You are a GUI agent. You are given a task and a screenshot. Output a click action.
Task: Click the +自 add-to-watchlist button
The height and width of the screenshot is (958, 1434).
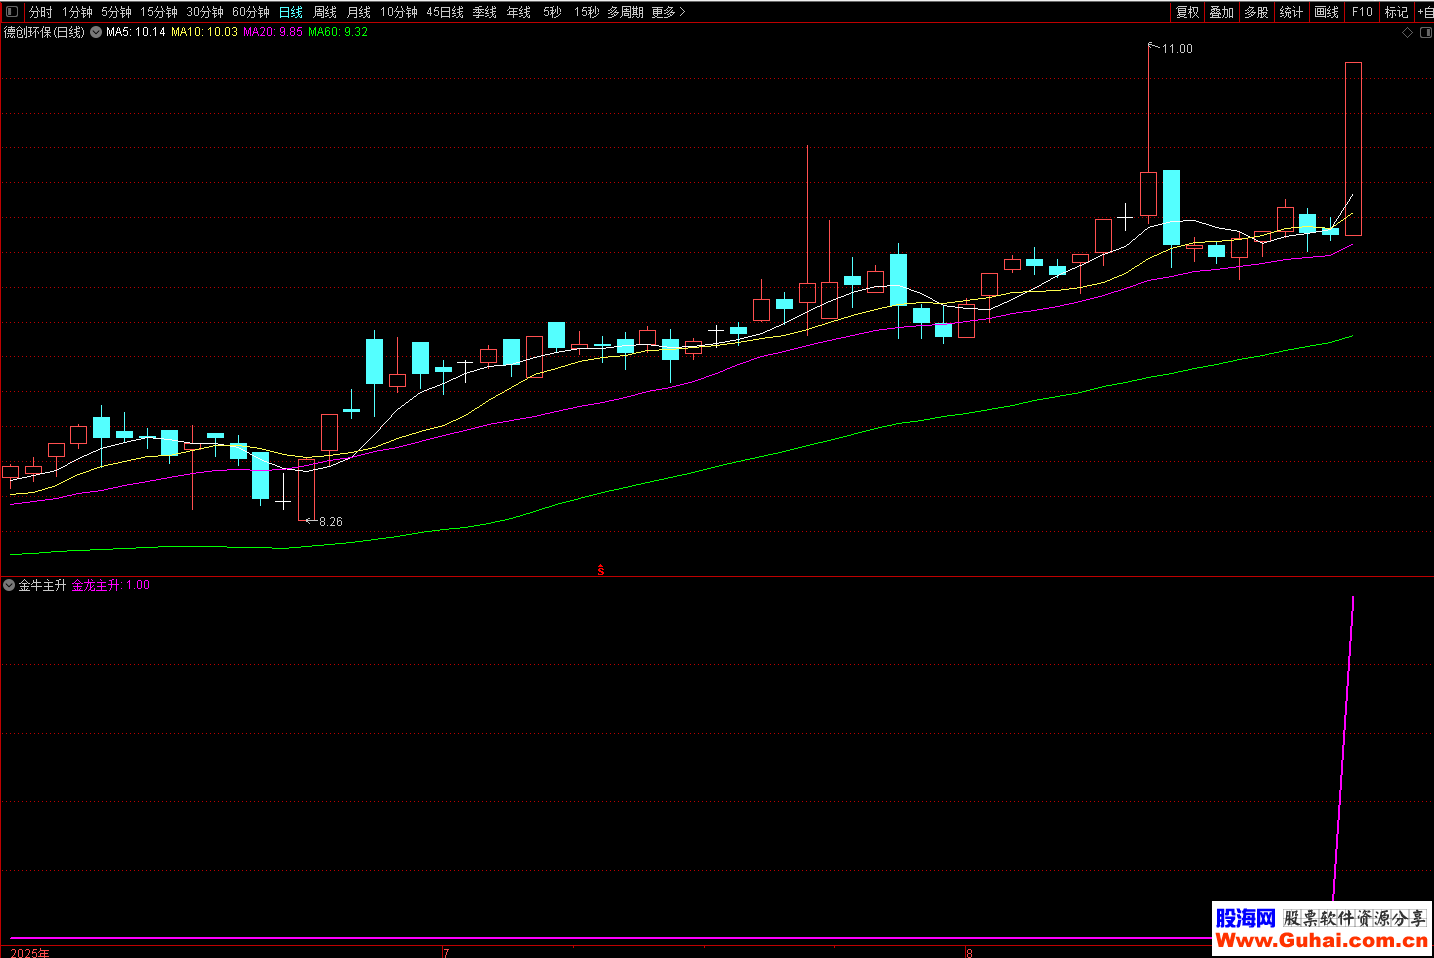click(x=1425, y=12)
